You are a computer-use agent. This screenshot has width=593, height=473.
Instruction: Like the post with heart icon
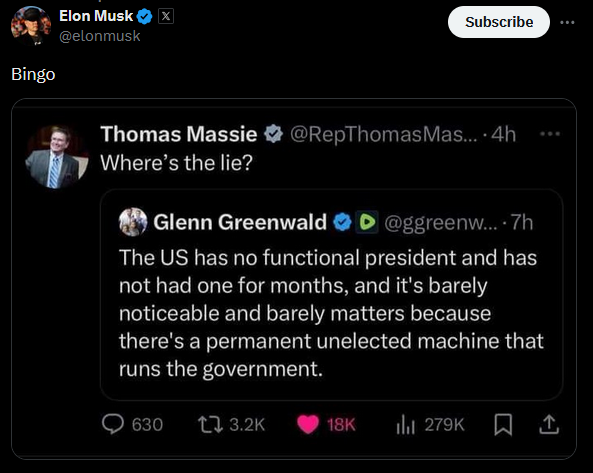[x=308, y=425]
